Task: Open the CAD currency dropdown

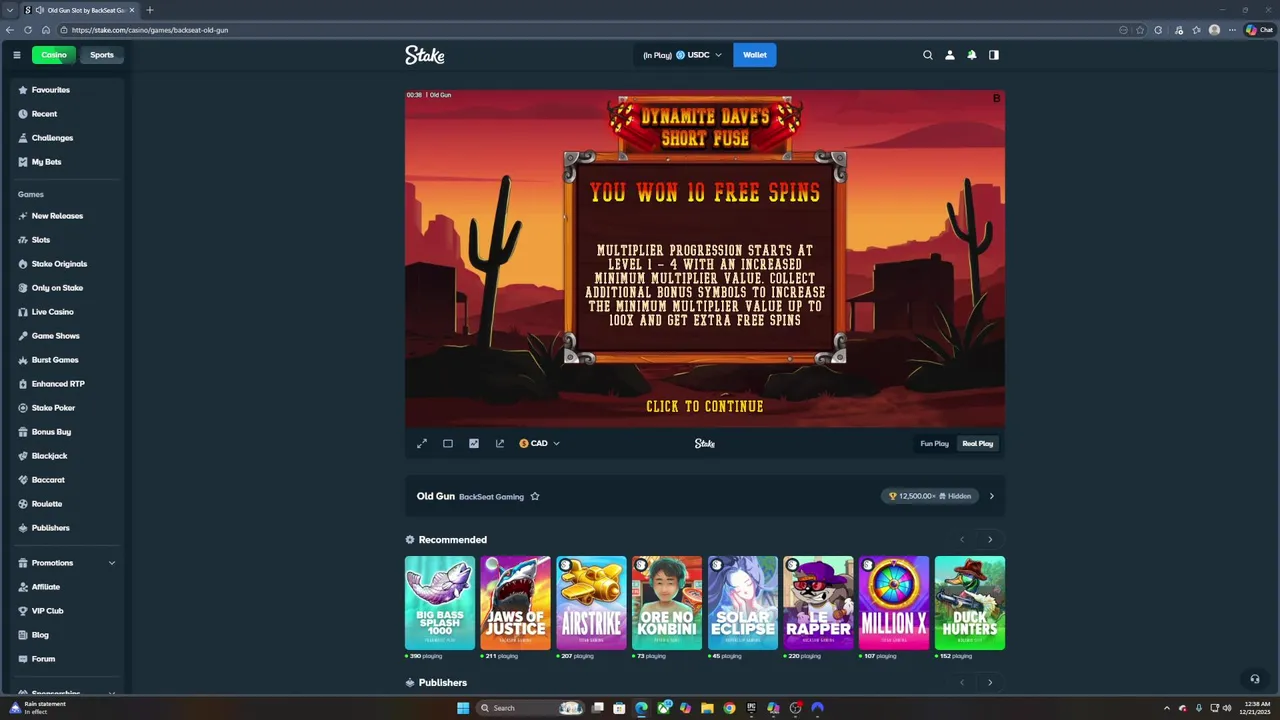Action: coord(539,443)
